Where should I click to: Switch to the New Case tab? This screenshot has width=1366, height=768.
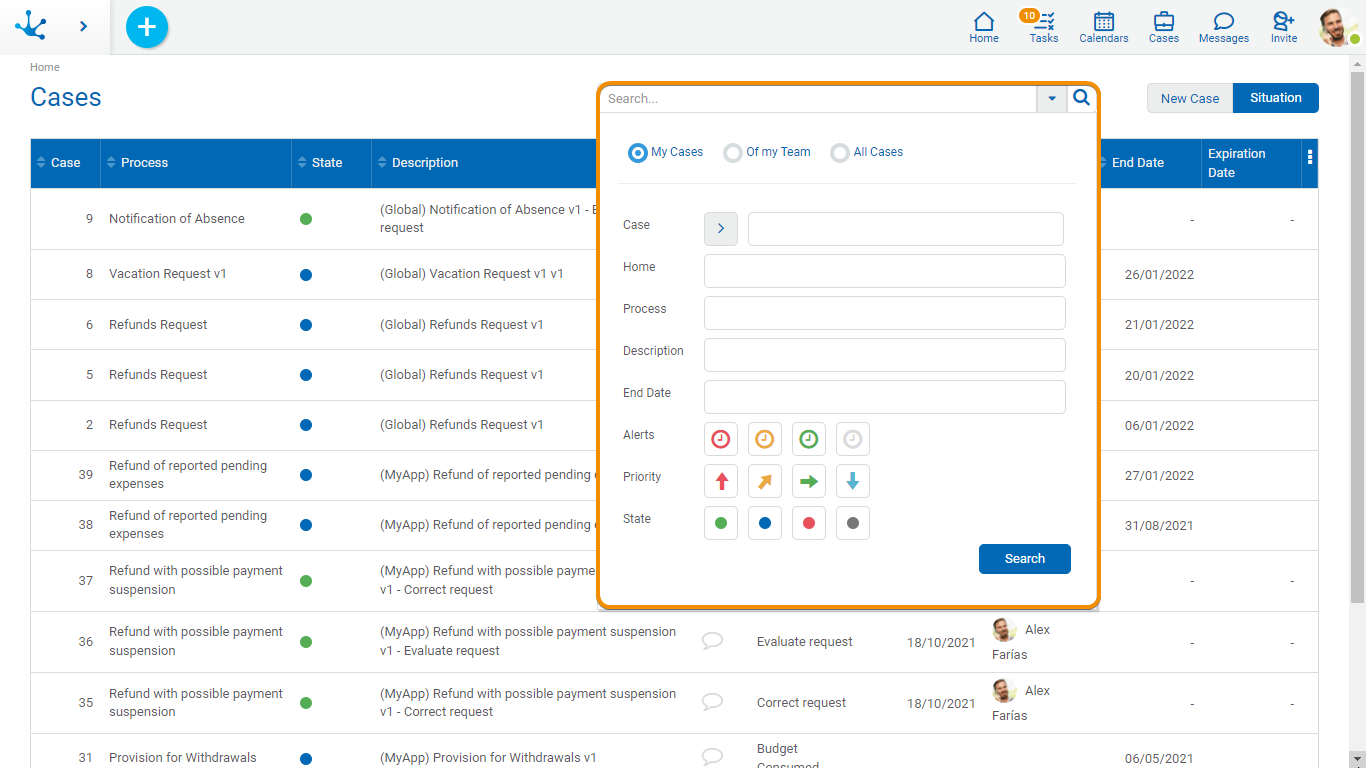coord(1189,98)
